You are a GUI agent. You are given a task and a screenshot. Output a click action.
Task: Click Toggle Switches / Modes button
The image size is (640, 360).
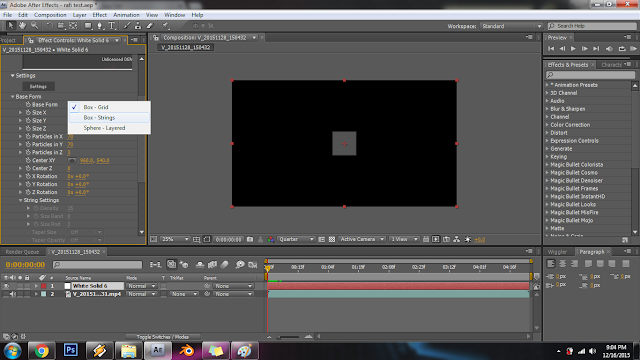tap(162, 337)
